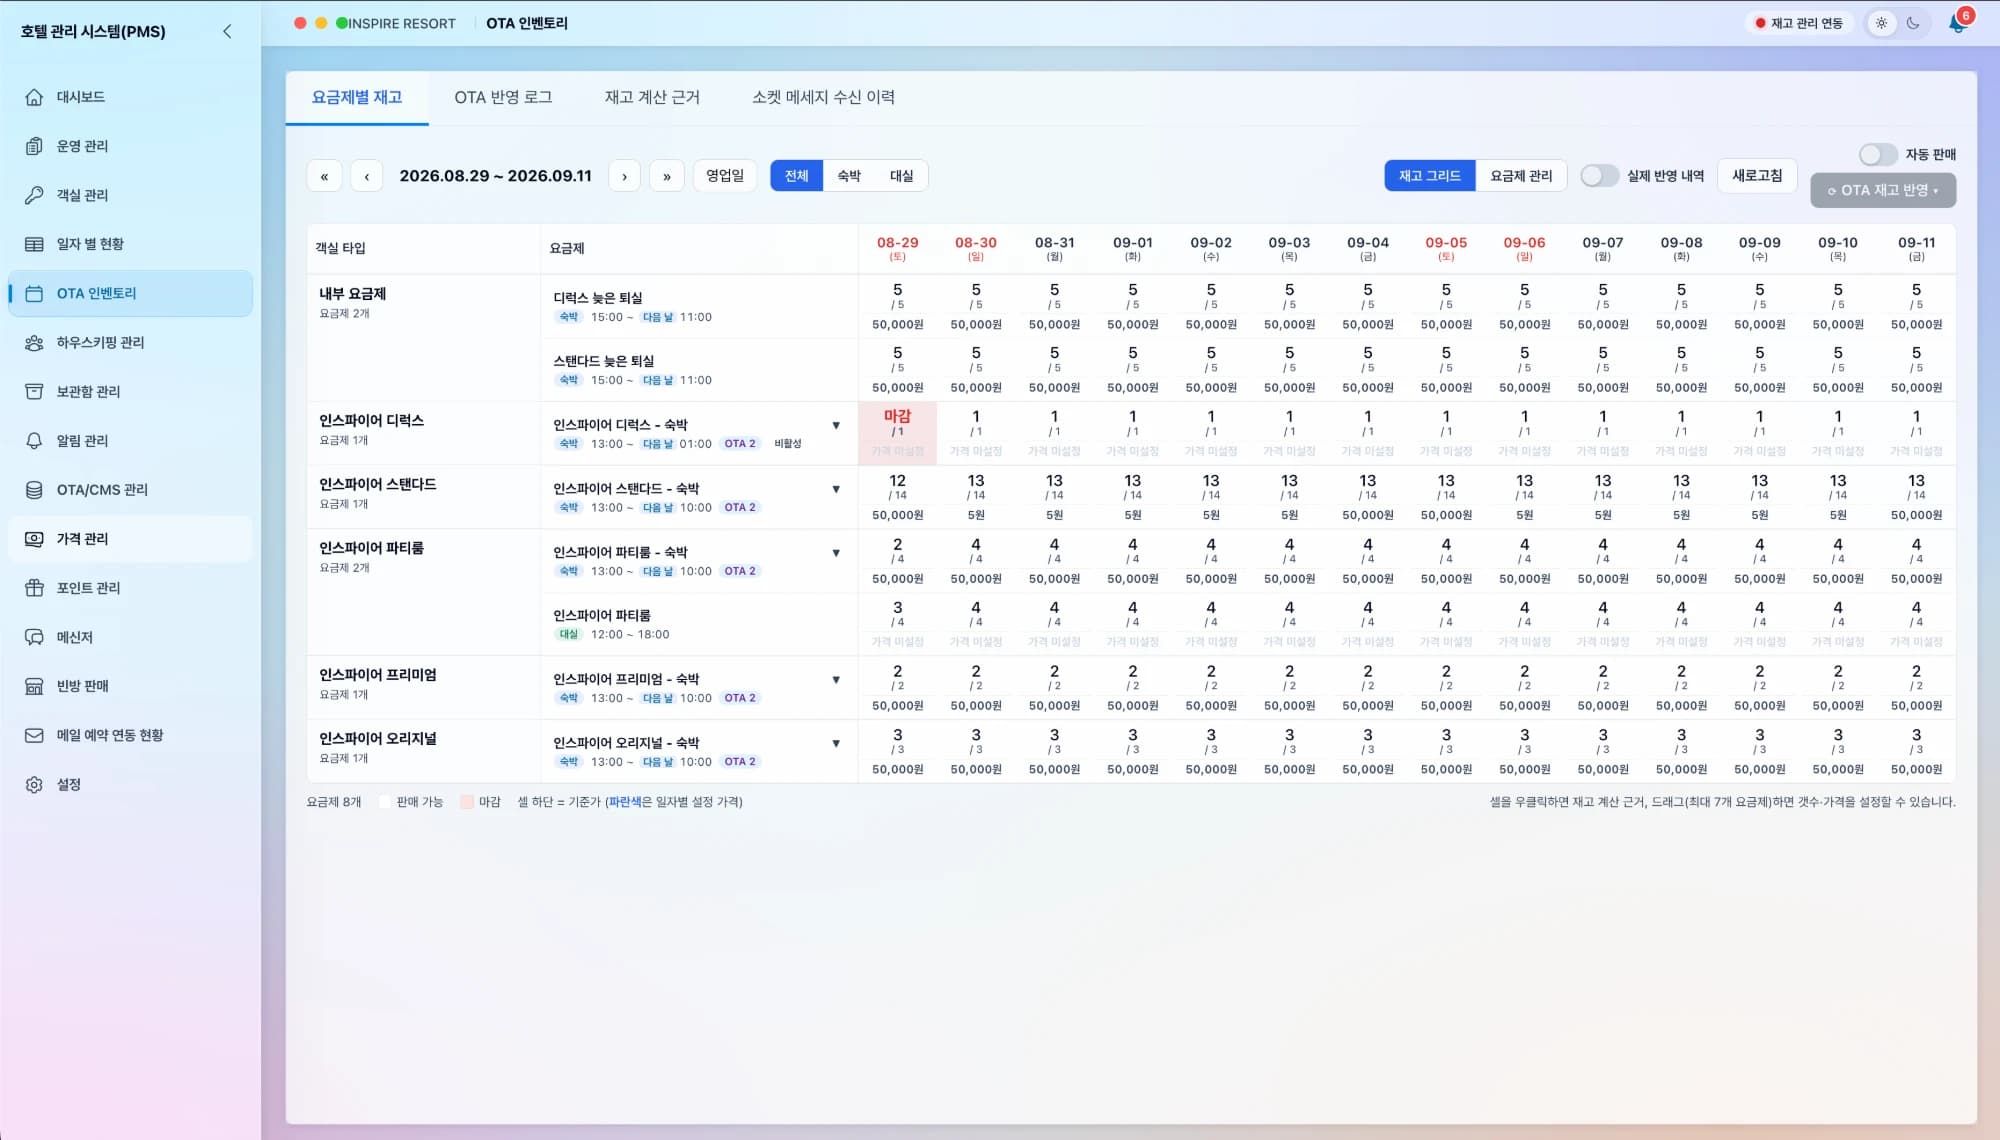Click the OTA/CMS 관리 database icon
Image resolution: width=2000 pixels, height=1140 pixels.
coord(34,489)
